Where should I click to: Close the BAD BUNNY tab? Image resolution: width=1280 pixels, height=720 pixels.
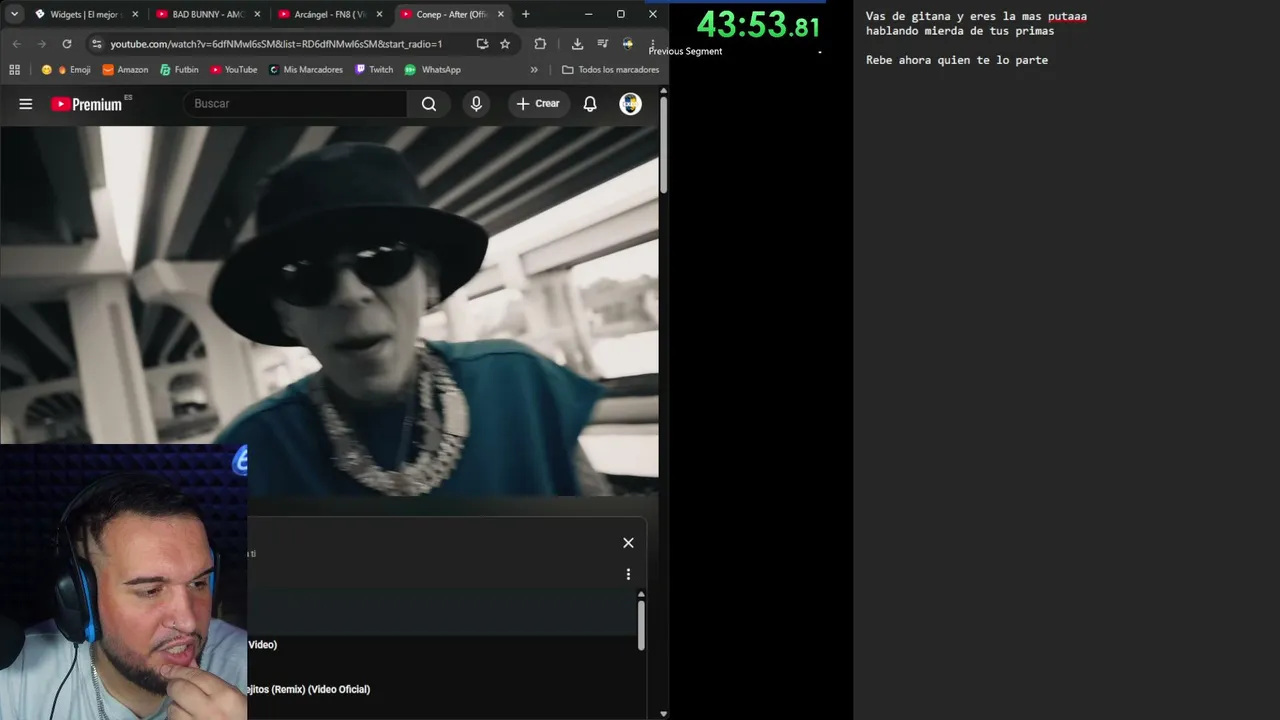257,14
